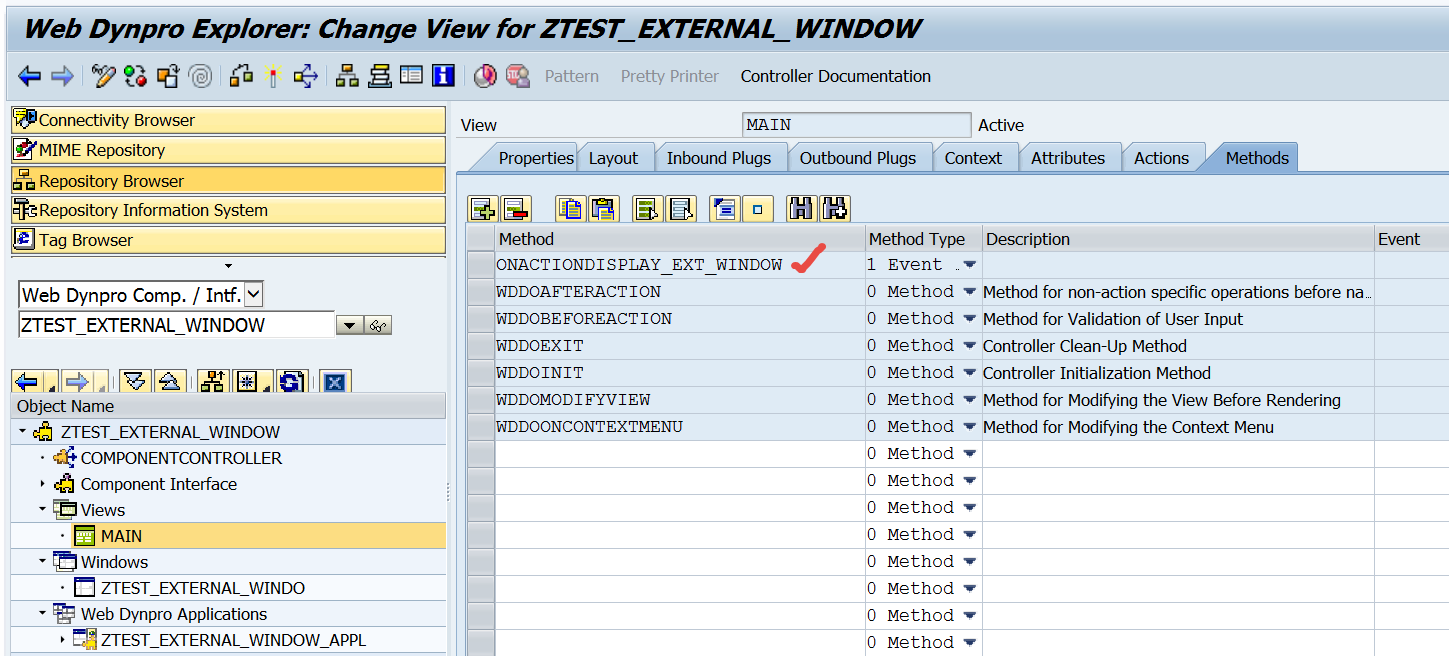Screen dimensions: 1449x656
Task: Collapse the Views tree node
Action: point(43,510)
